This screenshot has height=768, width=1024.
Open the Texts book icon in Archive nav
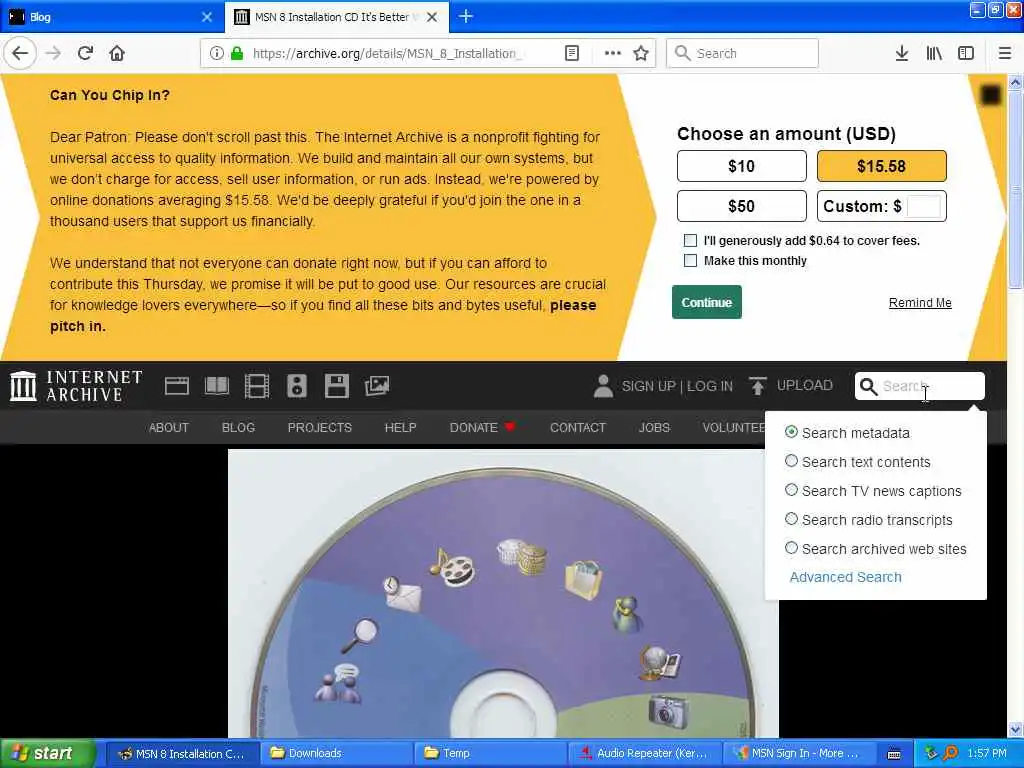(x=217, y=386)
